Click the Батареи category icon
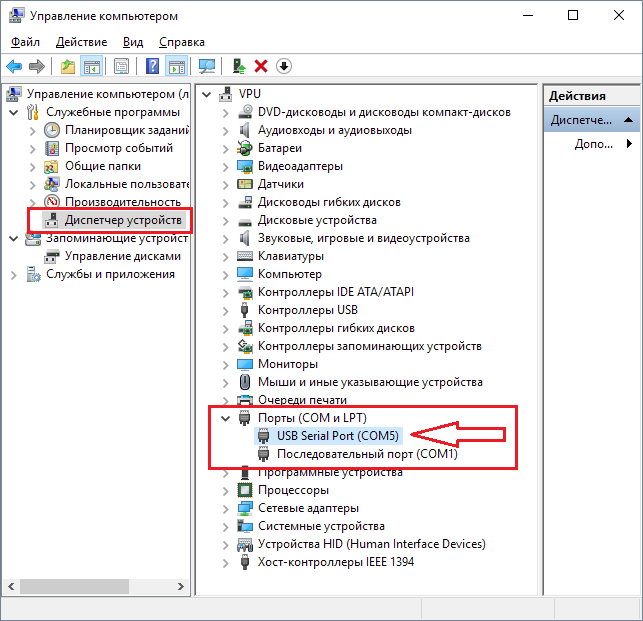Screen dimensions: 643x621 coord(244,148)
